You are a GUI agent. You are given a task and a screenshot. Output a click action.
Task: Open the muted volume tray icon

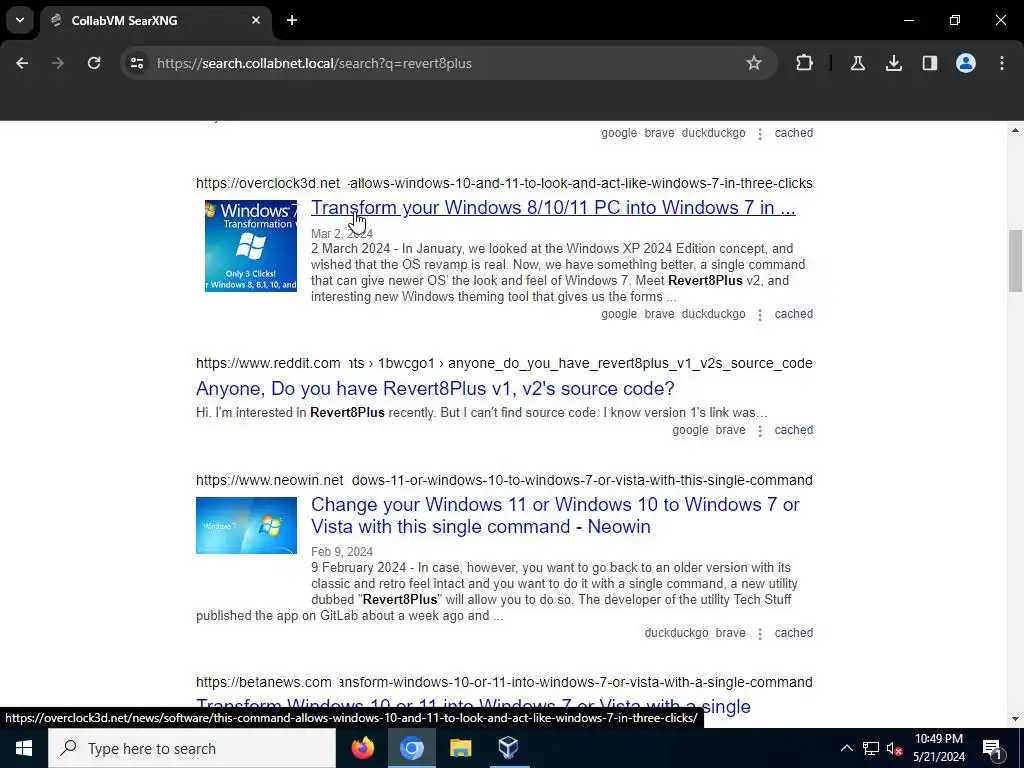[x=894, y=748]
